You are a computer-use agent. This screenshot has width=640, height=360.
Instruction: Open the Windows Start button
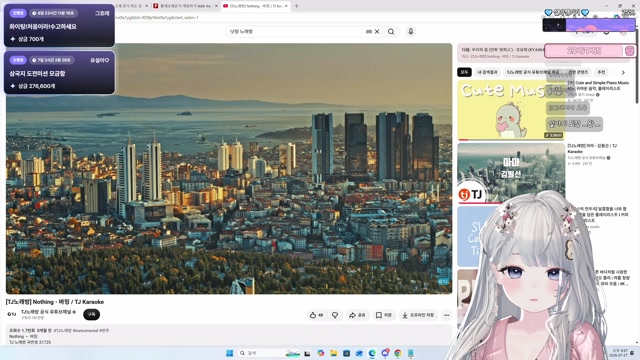229,353
